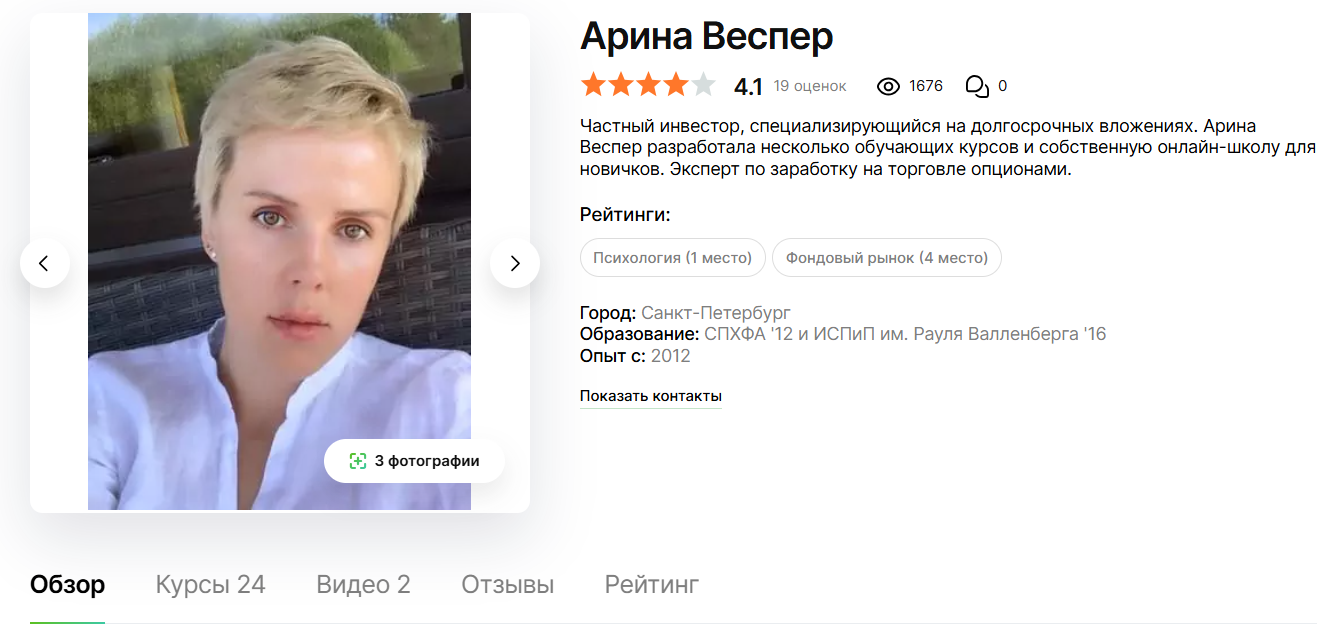Click the fifth gray rating star
This screenshot has width=1334, height=630.
click(704, 85)
